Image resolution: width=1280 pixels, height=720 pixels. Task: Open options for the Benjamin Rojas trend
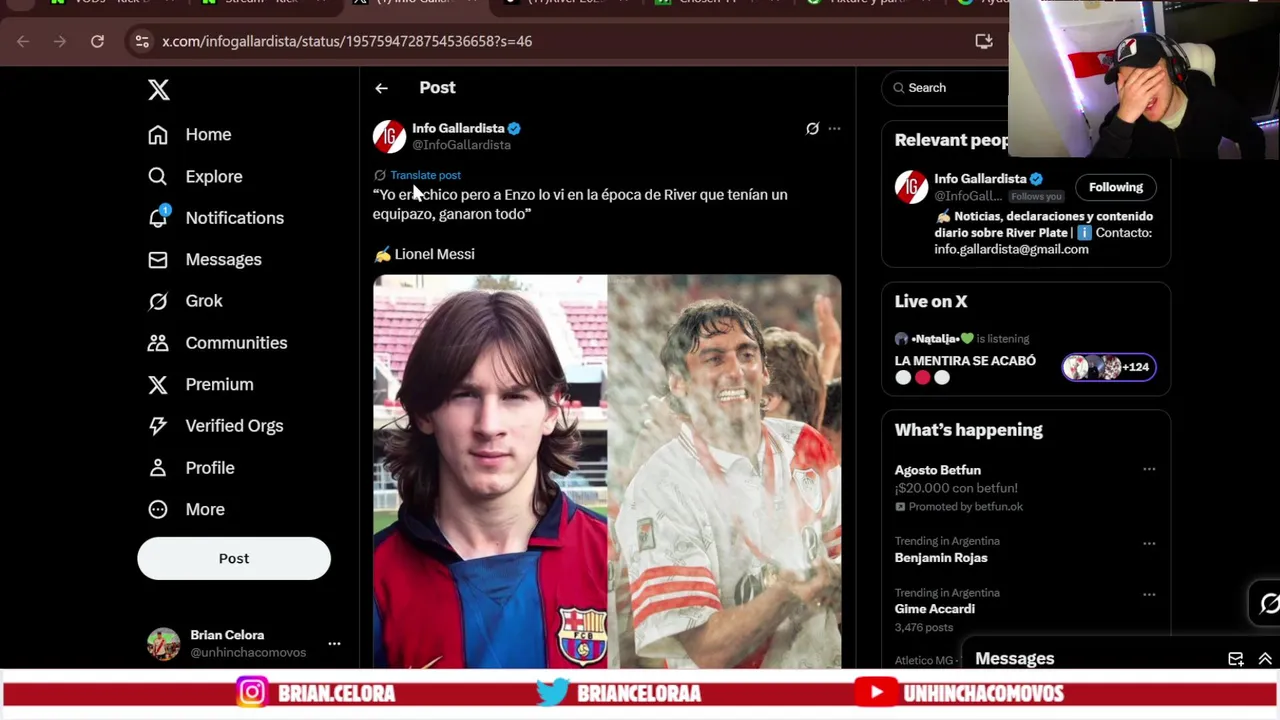(x=1149, y=543)
